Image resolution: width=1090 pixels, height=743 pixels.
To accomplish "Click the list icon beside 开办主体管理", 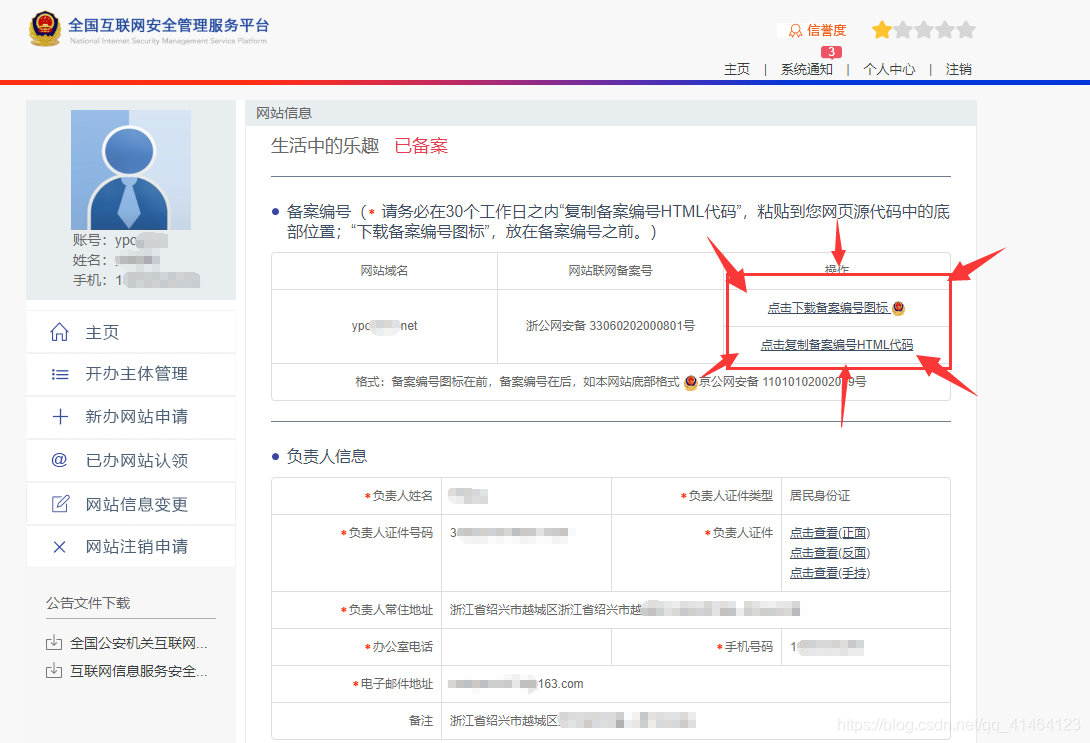I will pos(60,374).
